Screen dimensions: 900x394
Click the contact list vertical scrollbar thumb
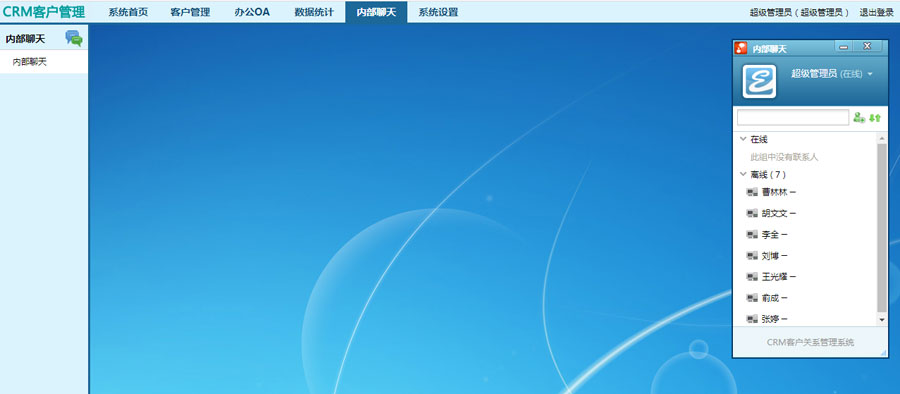[882, 227]
